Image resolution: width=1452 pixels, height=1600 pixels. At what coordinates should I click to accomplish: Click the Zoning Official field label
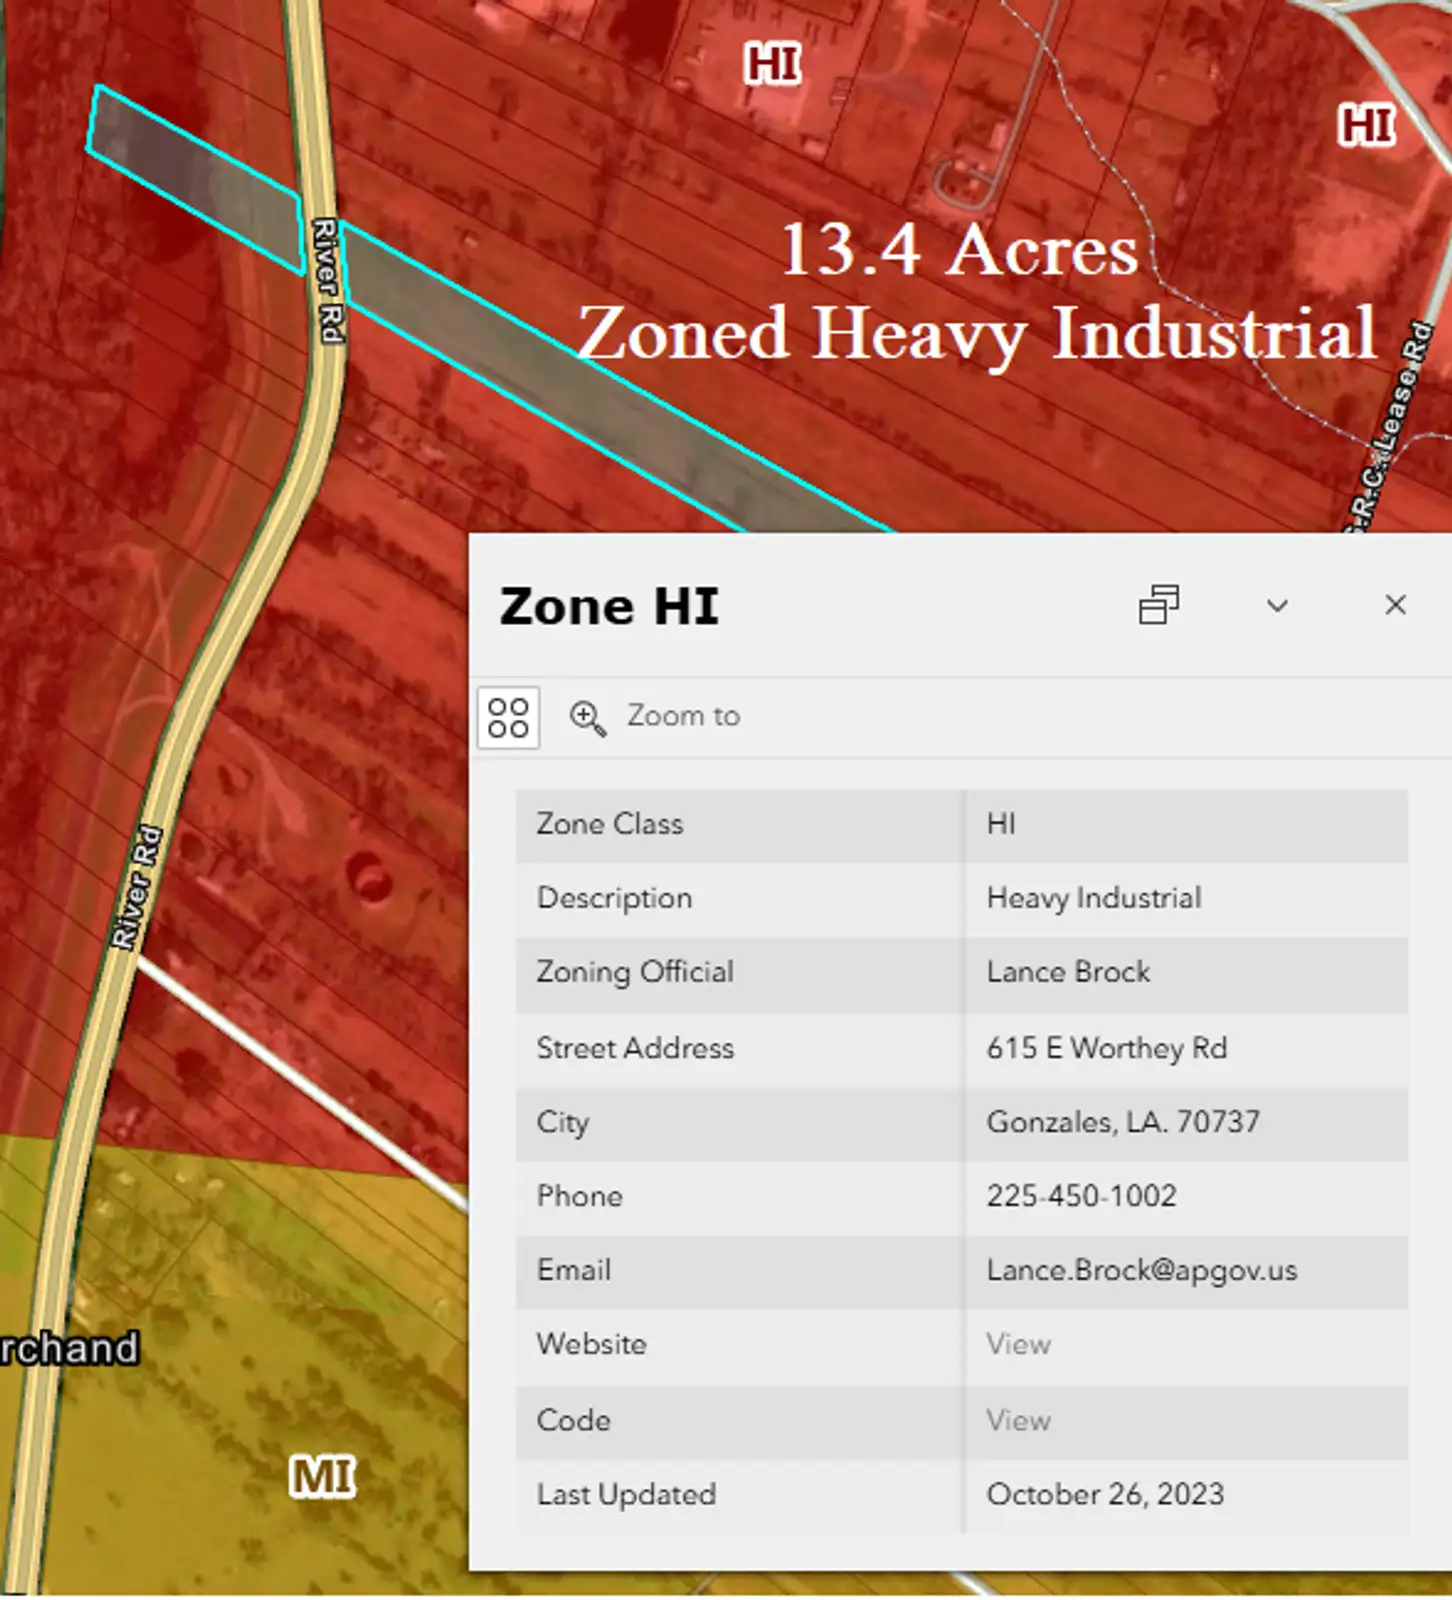pyautogui.click(x=635, y=972)
